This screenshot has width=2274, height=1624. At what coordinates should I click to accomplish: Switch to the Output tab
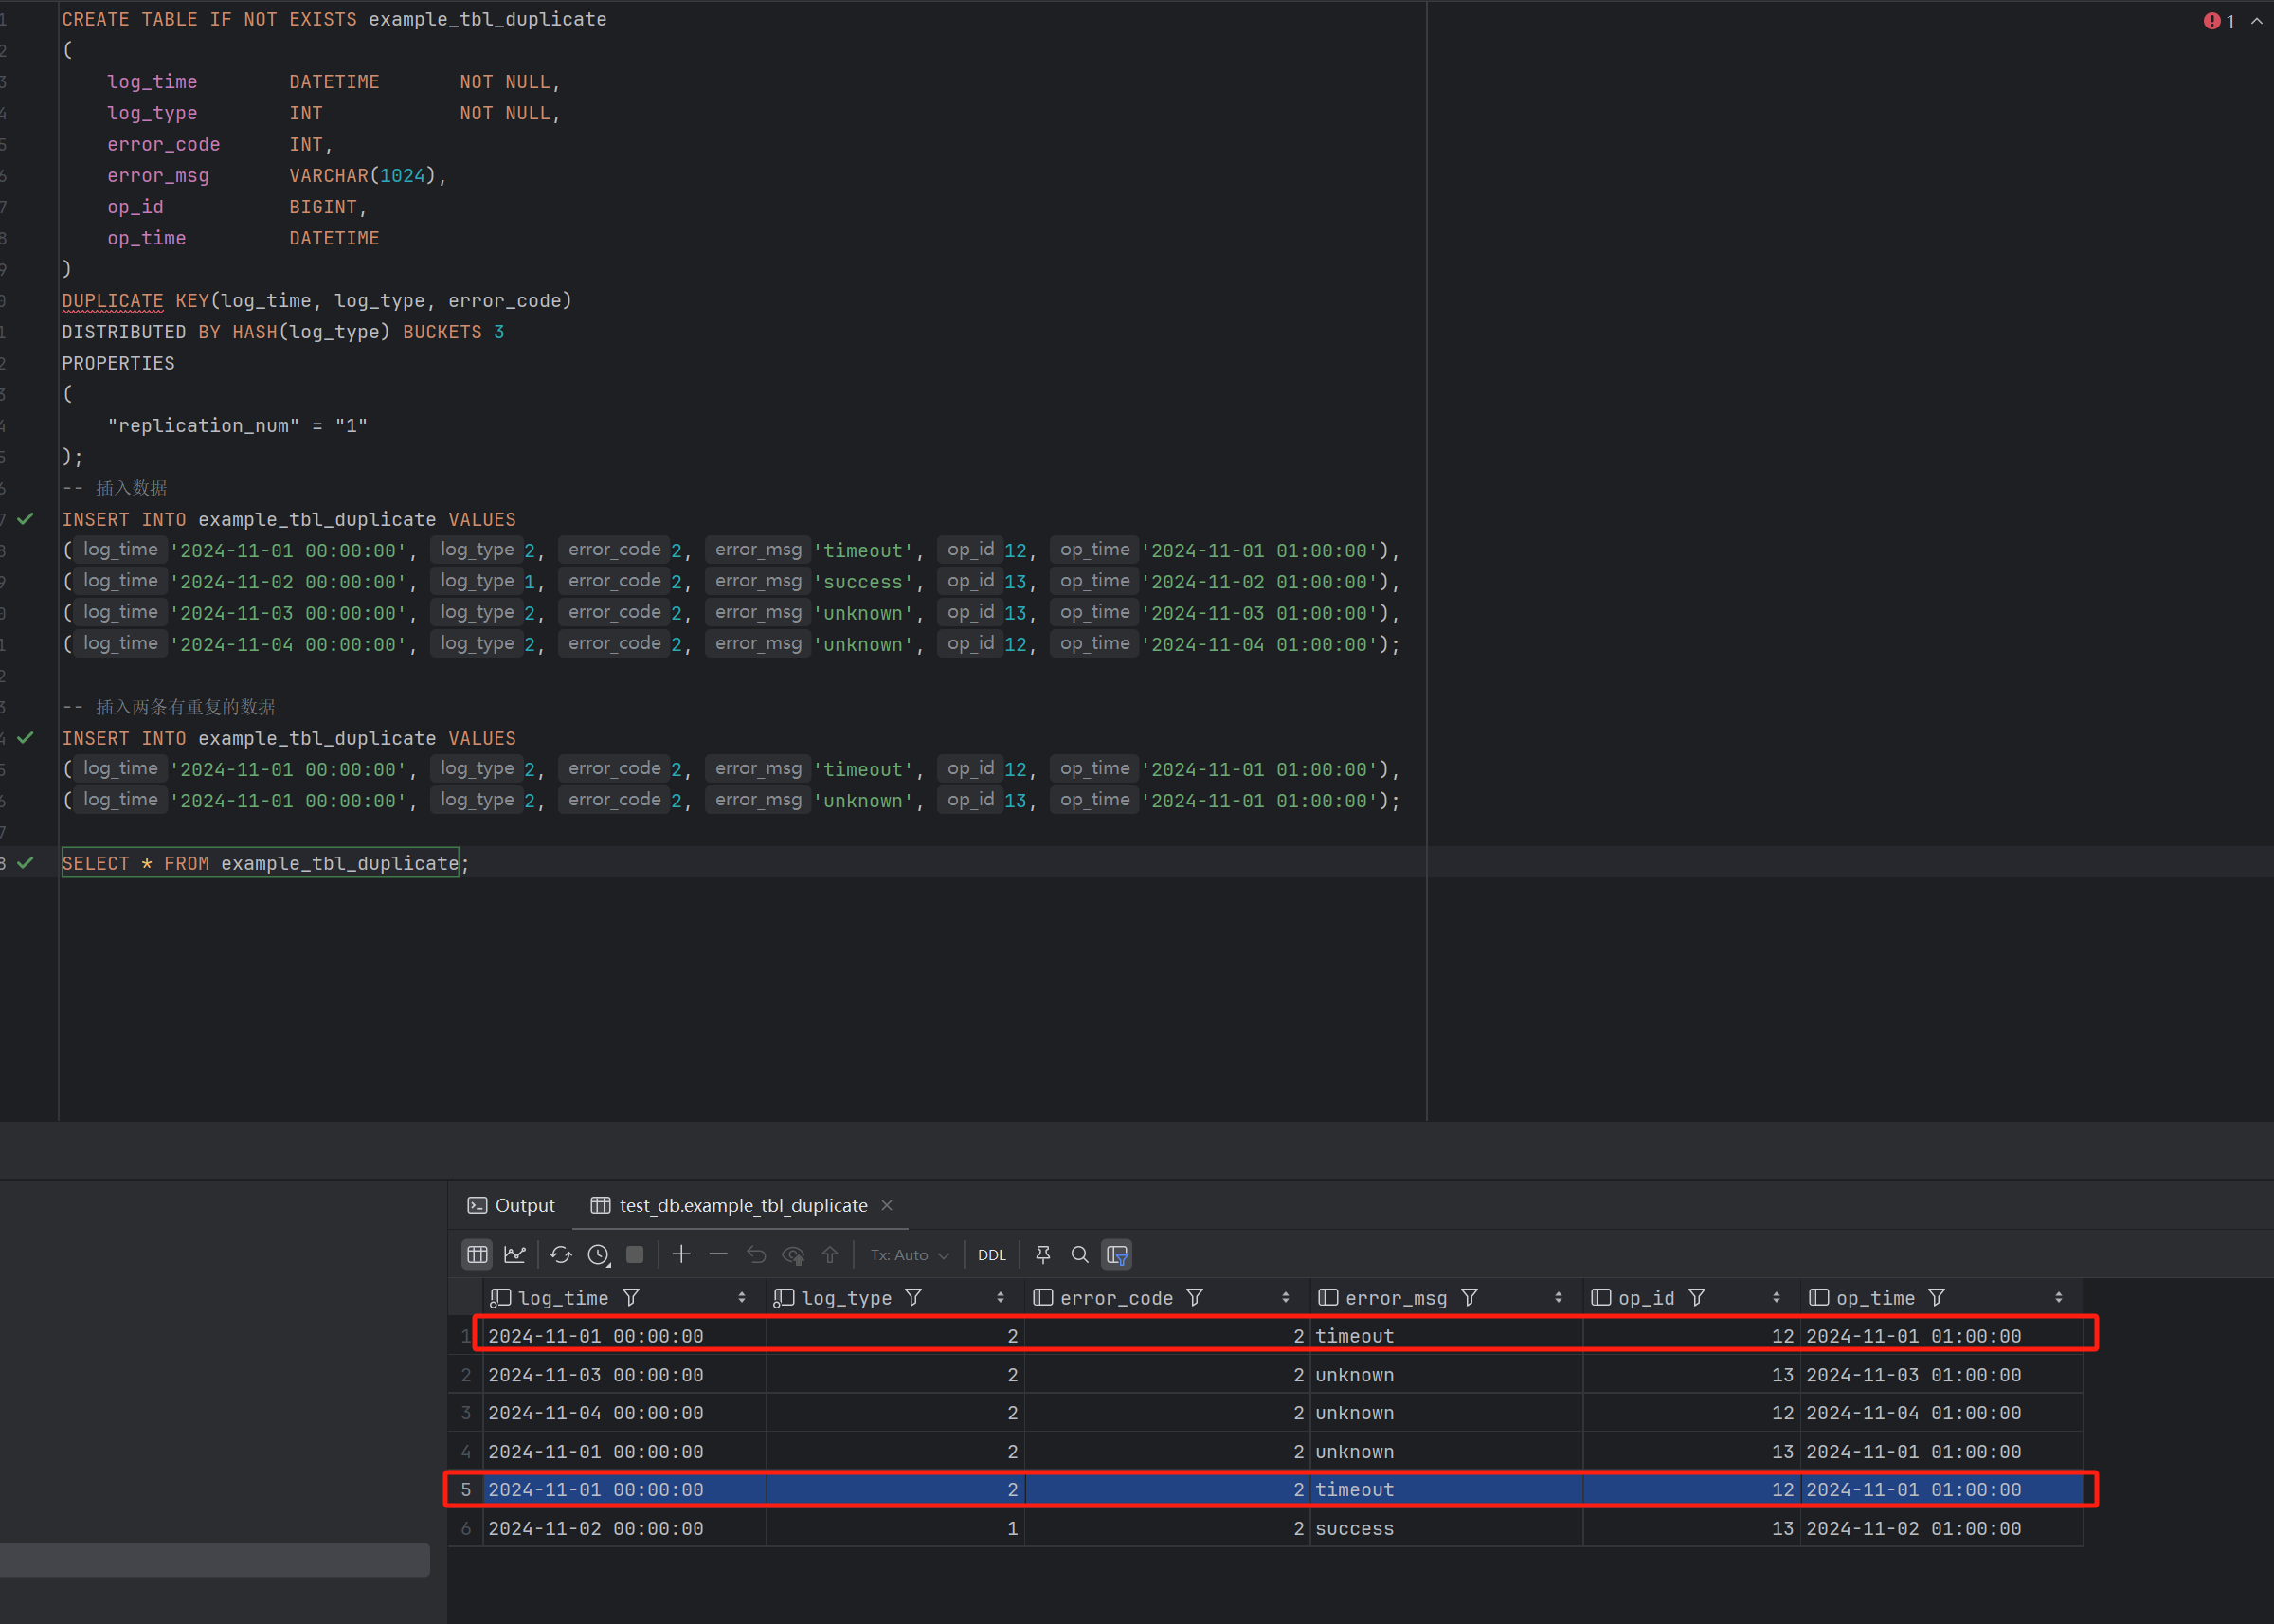tap(511, 1205)
